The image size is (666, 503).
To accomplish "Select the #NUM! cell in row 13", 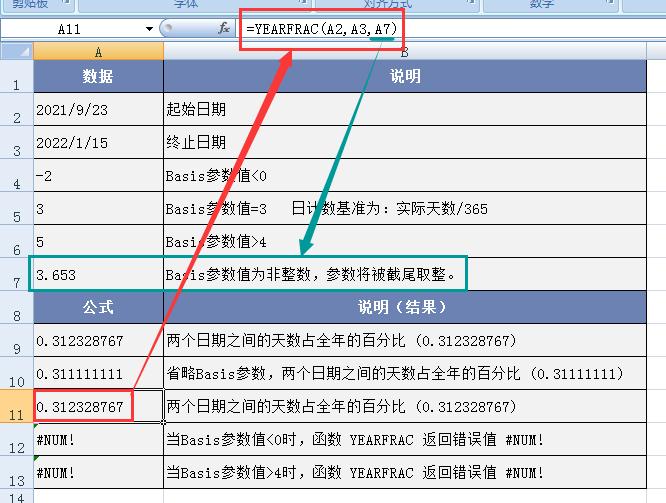I will coord(98,472).
